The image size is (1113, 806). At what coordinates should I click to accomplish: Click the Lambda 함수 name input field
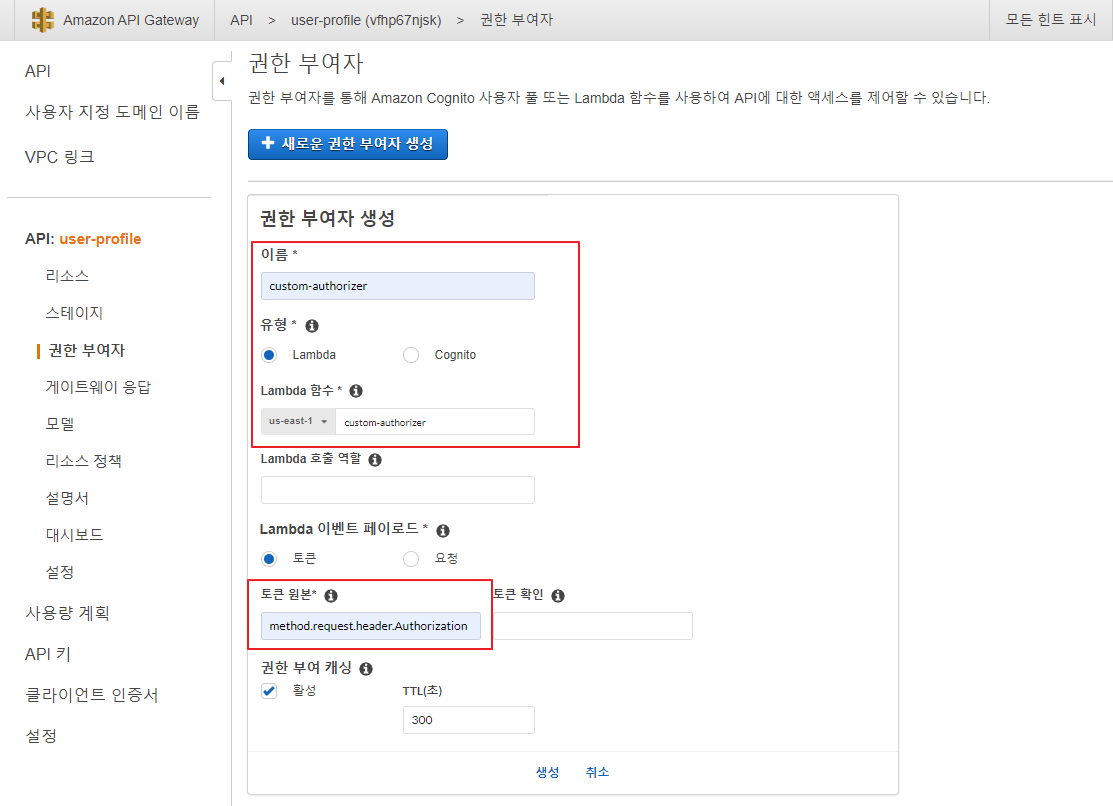[x=435, y=421]
